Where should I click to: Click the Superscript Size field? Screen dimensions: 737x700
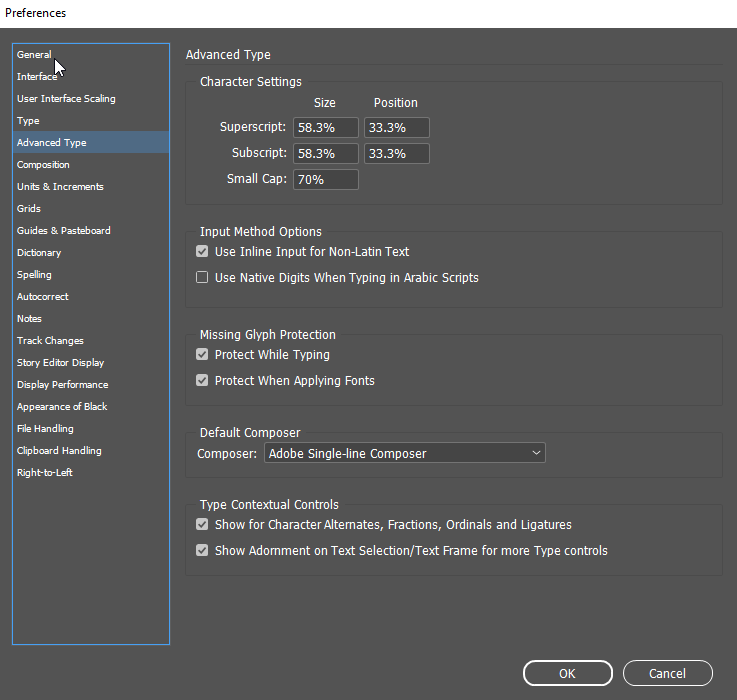326,128
